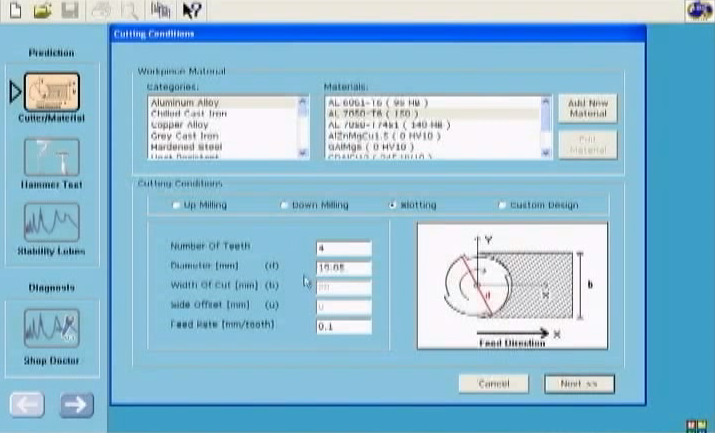Select the Down Milling radio button
The width and height of the screenshot is (715, 433).
[x=284, y=205]
